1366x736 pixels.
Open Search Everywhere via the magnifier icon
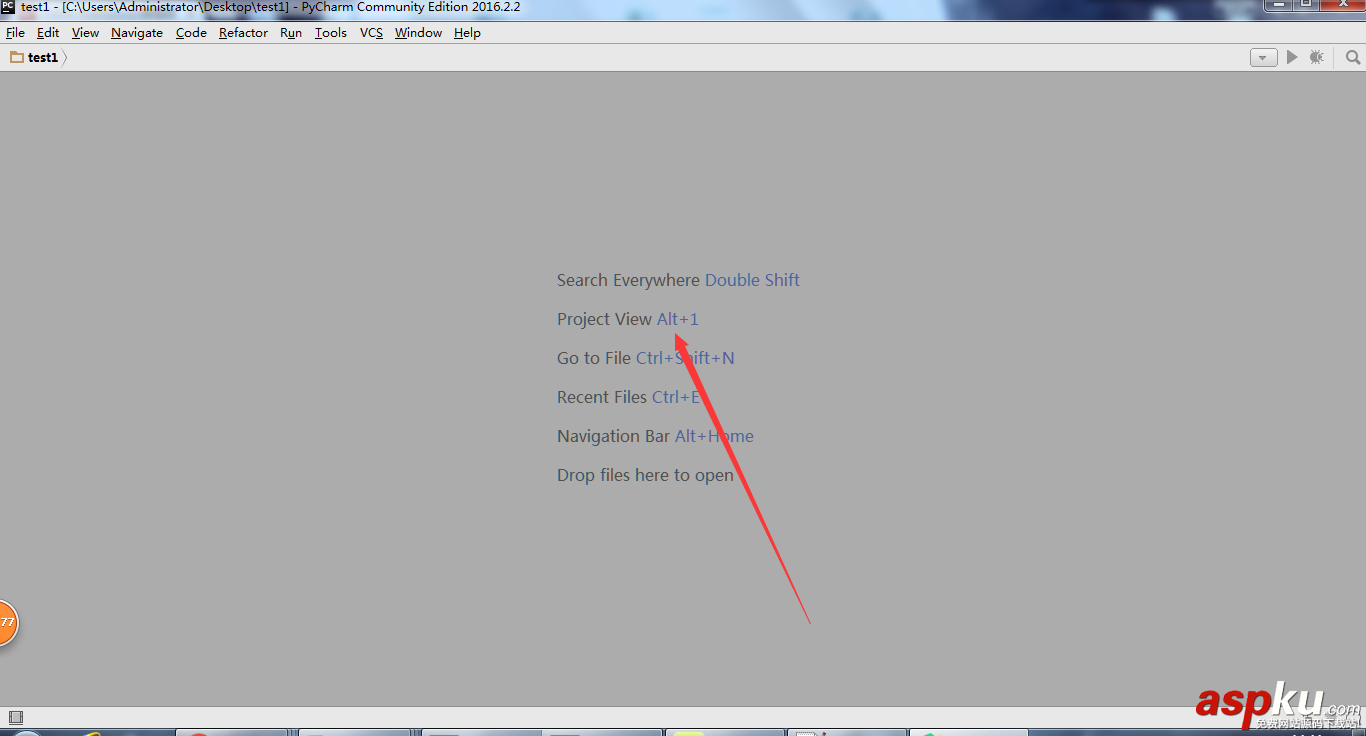click(x=1353, y=58)
